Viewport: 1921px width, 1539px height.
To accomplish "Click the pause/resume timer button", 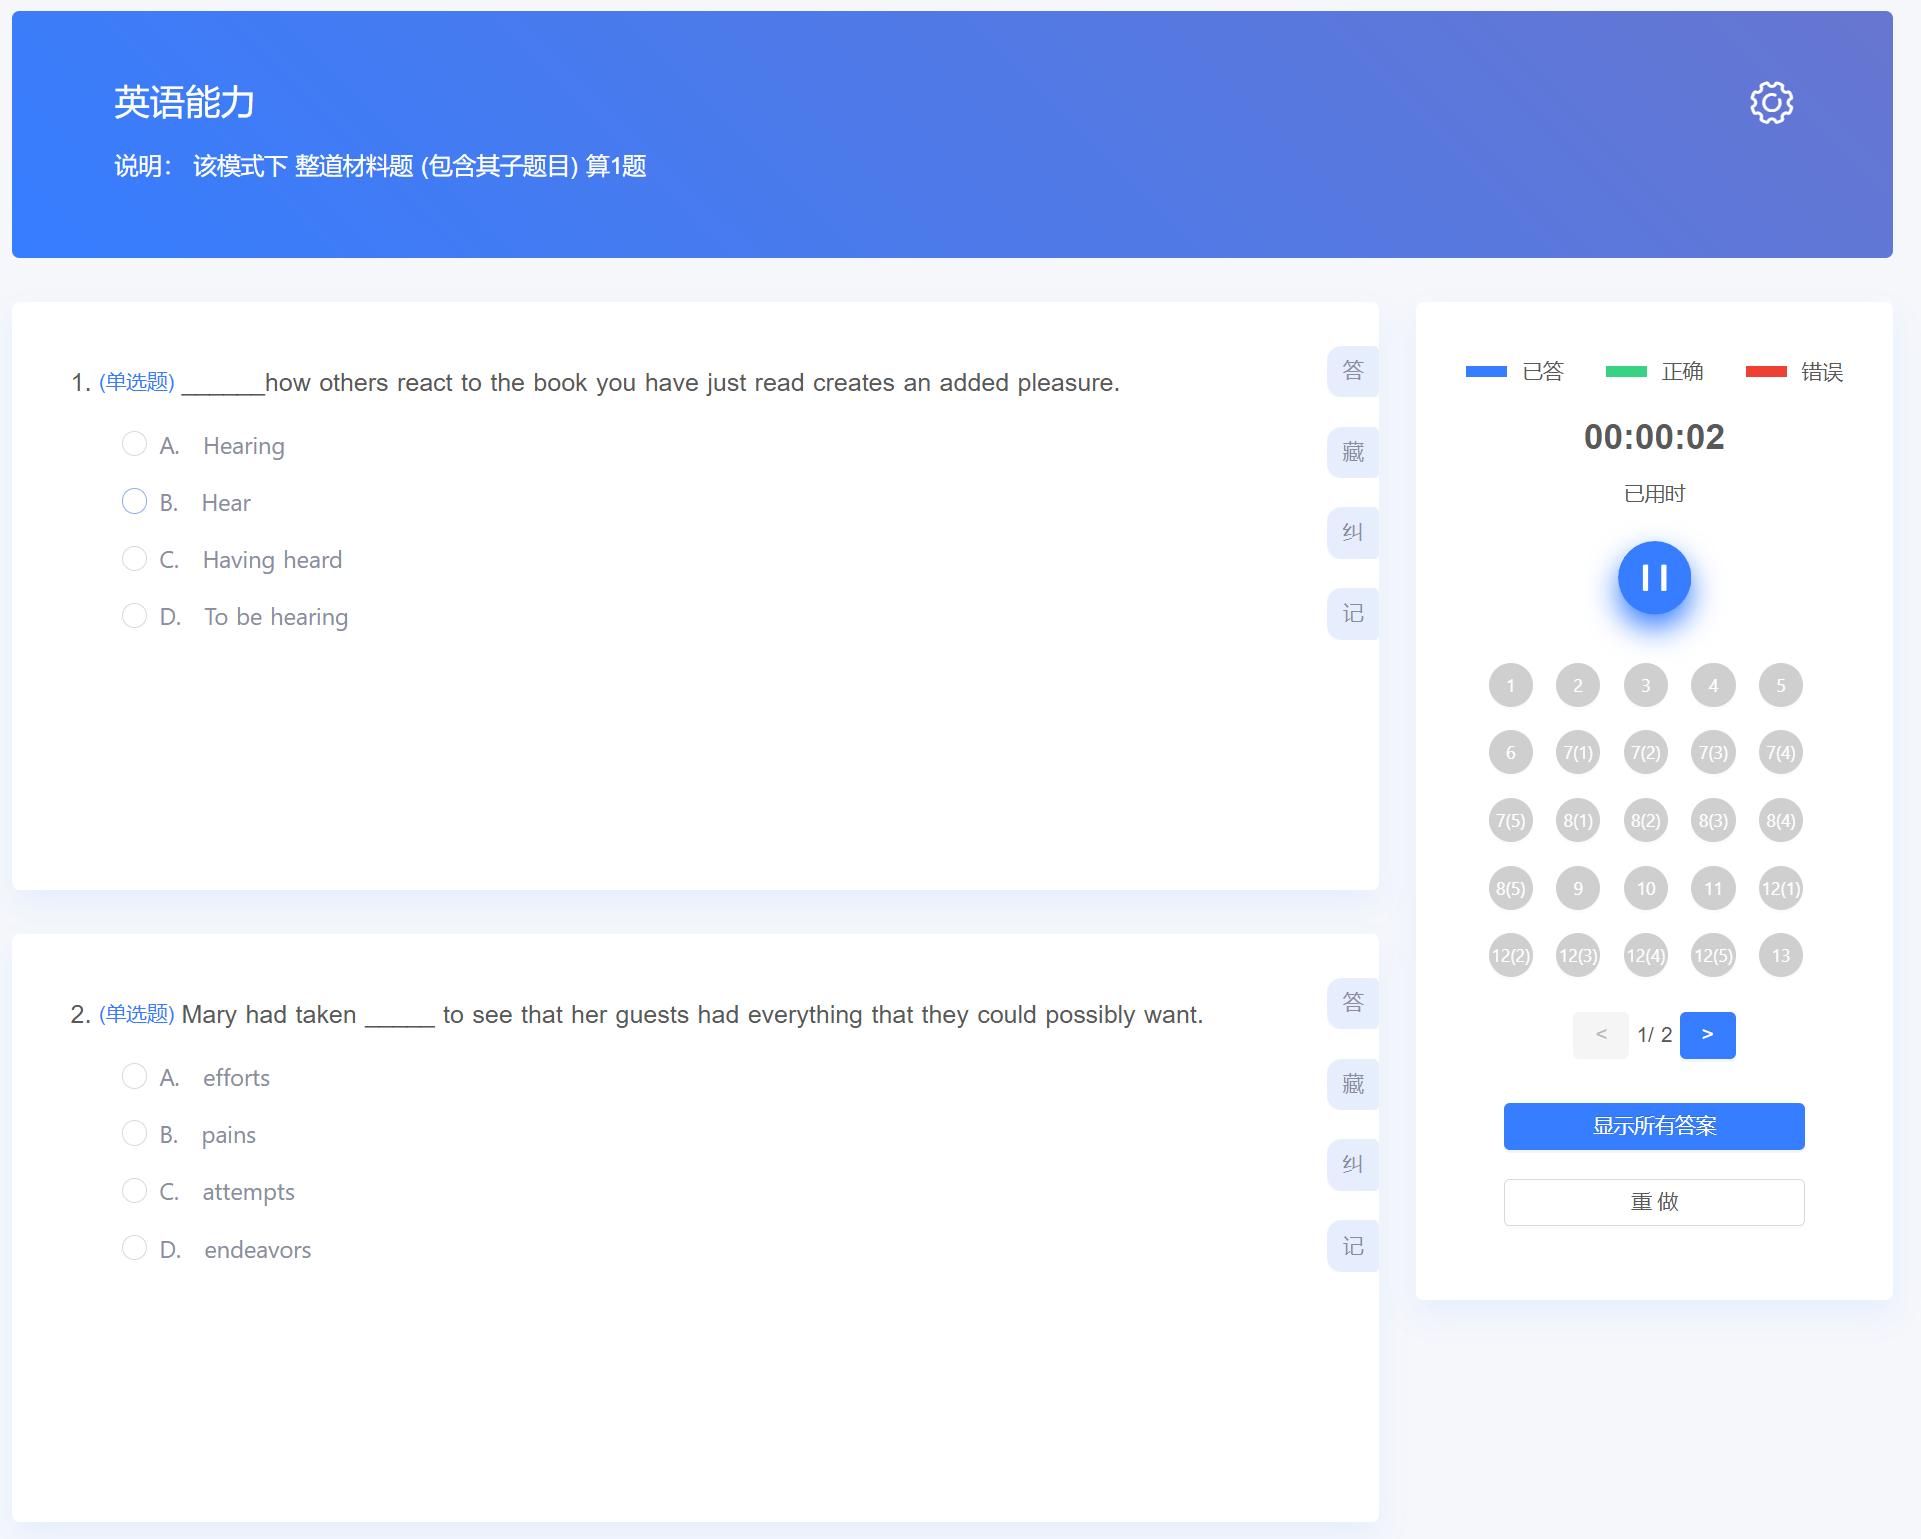I will pos(1654,578).
